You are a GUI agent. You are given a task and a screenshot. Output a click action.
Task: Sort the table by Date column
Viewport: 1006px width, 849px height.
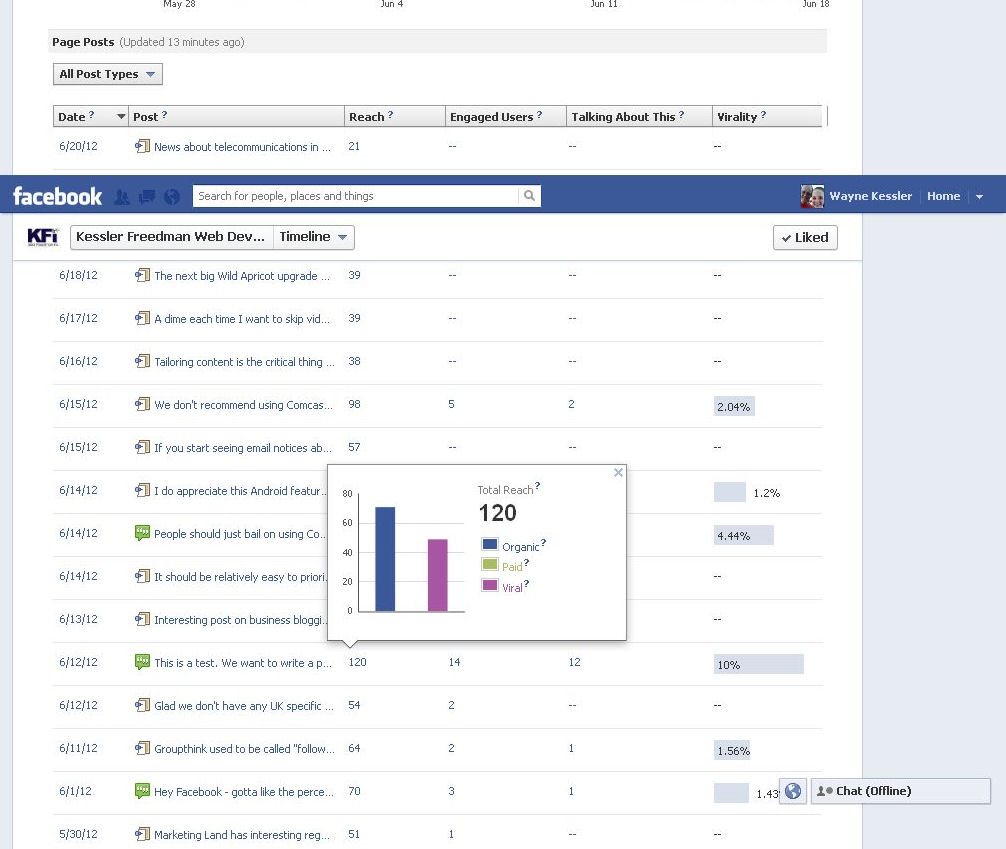tap(90, 116)
